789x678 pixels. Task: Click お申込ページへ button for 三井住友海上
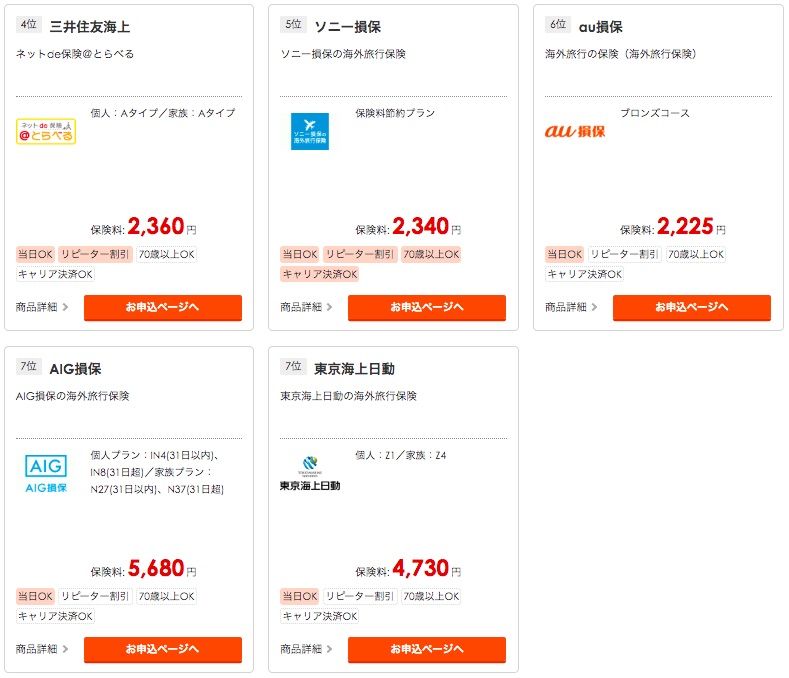click(163, 307)
